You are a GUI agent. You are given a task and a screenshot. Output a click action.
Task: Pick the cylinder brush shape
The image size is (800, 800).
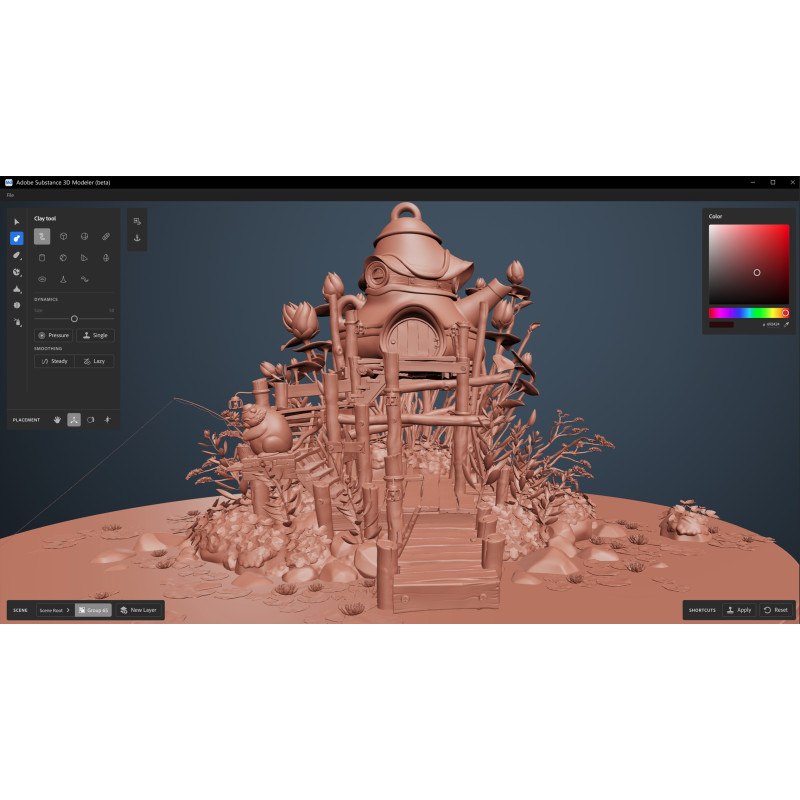42,258
